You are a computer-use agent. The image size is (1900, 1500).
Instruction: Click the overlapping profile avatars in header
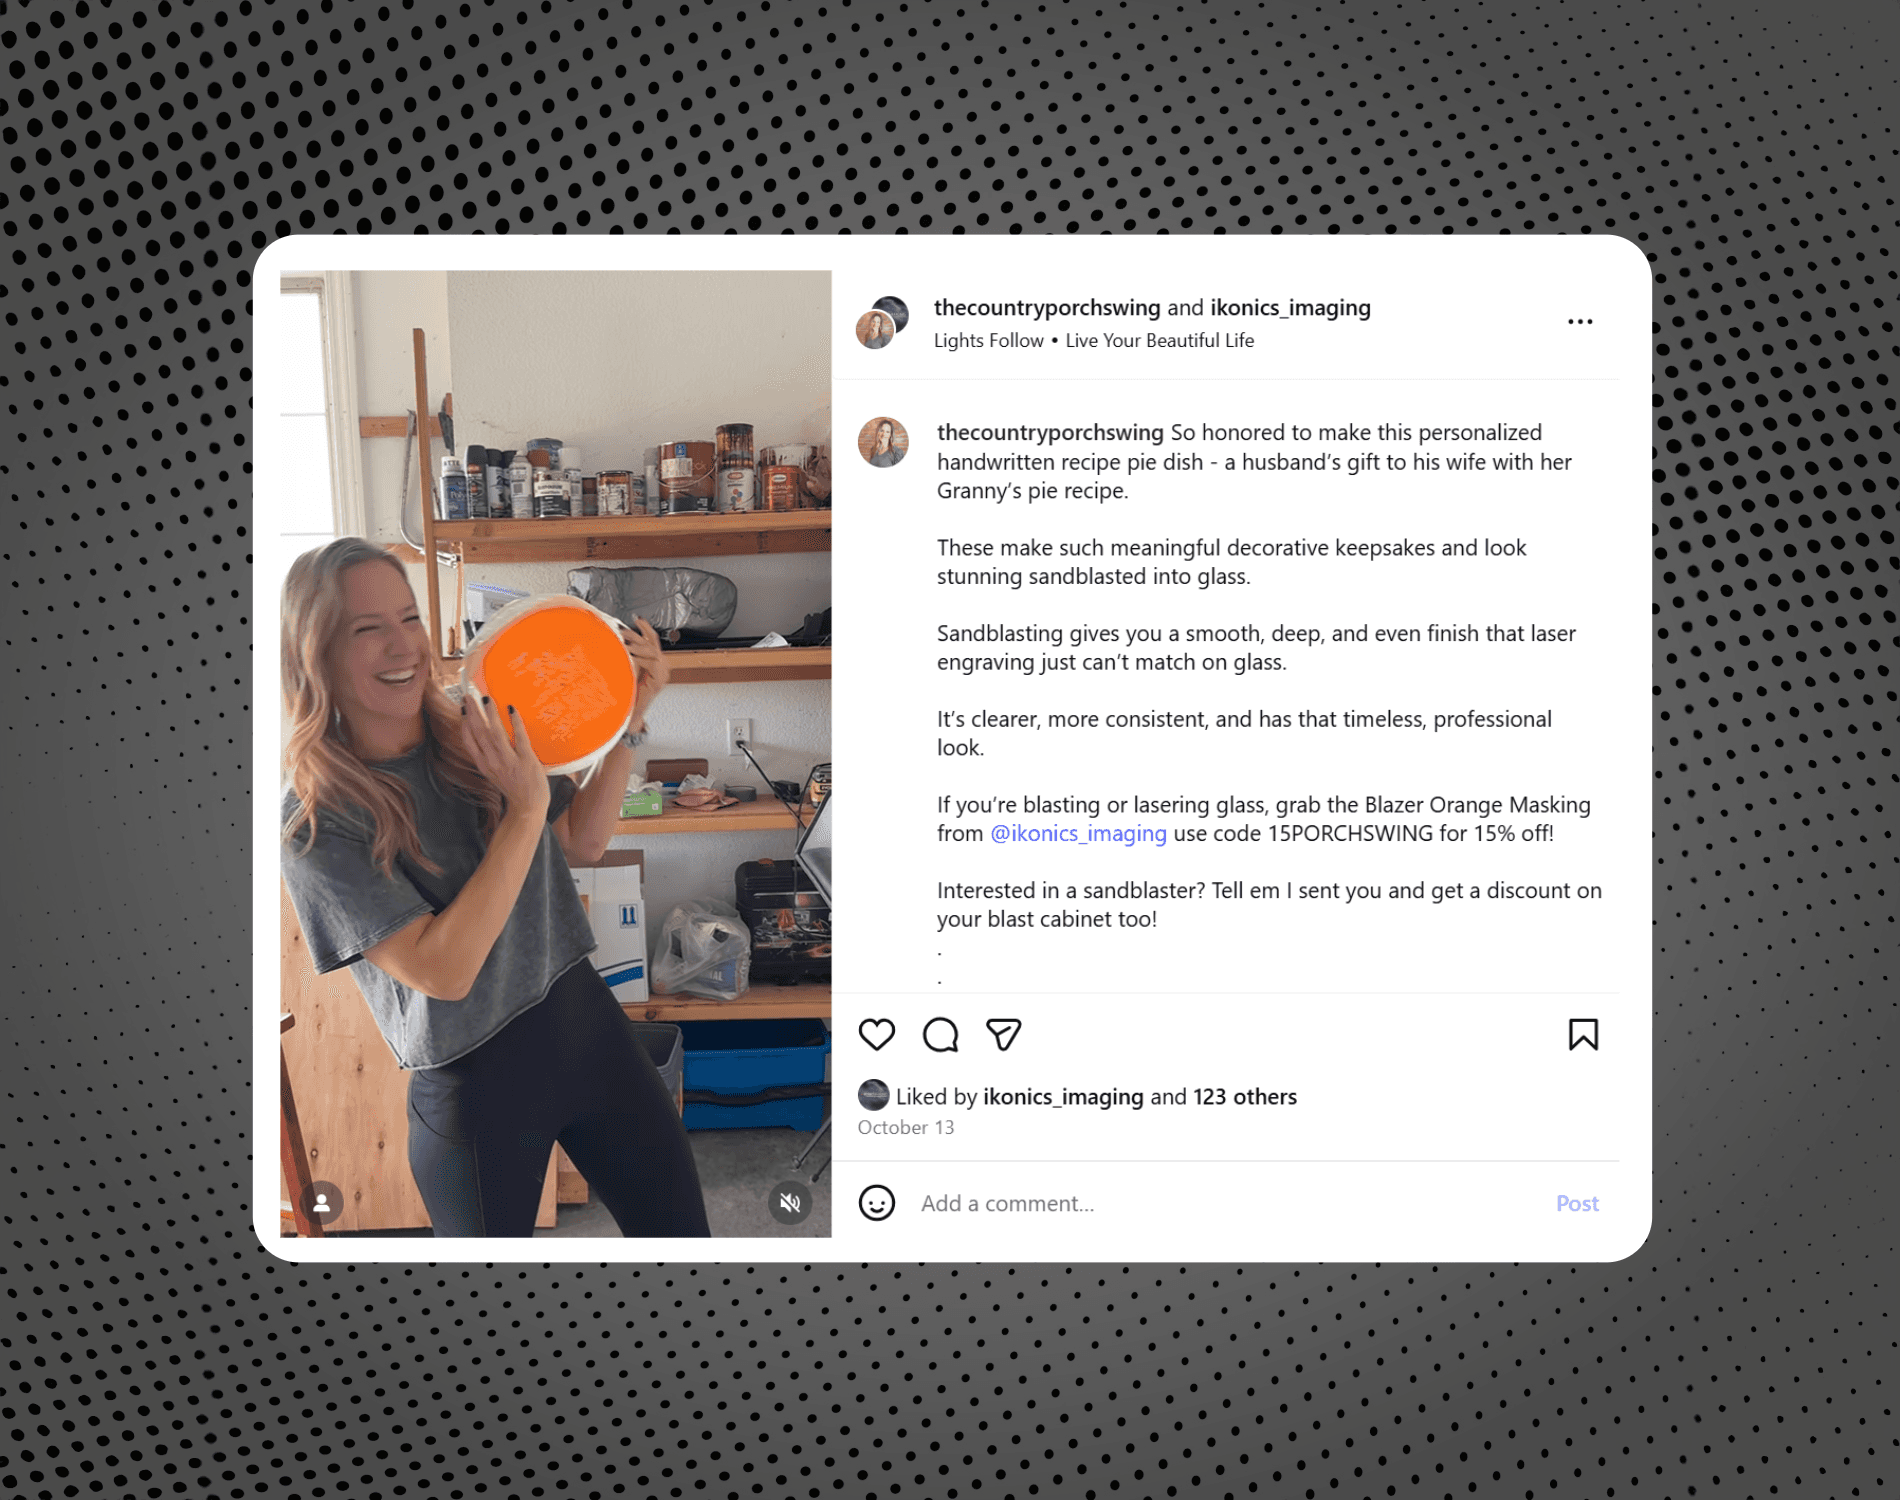coord(882,322)
